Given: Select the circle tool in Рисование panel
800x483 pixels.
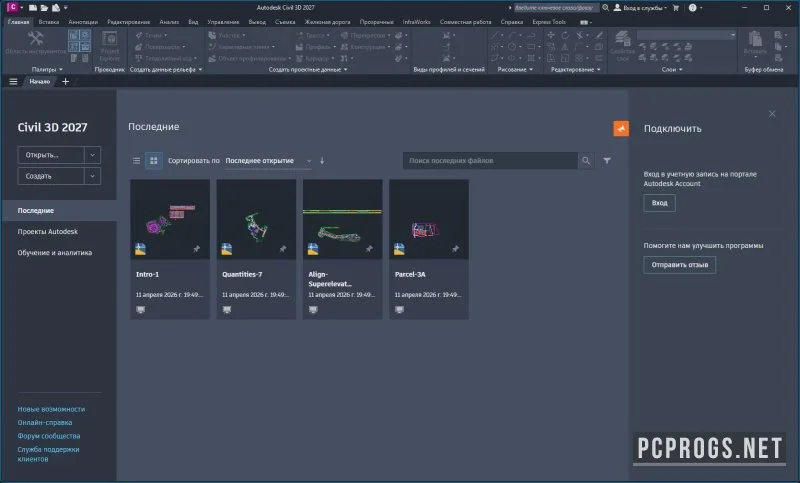Looking at the screenshot, I should [x=511, y=46].
